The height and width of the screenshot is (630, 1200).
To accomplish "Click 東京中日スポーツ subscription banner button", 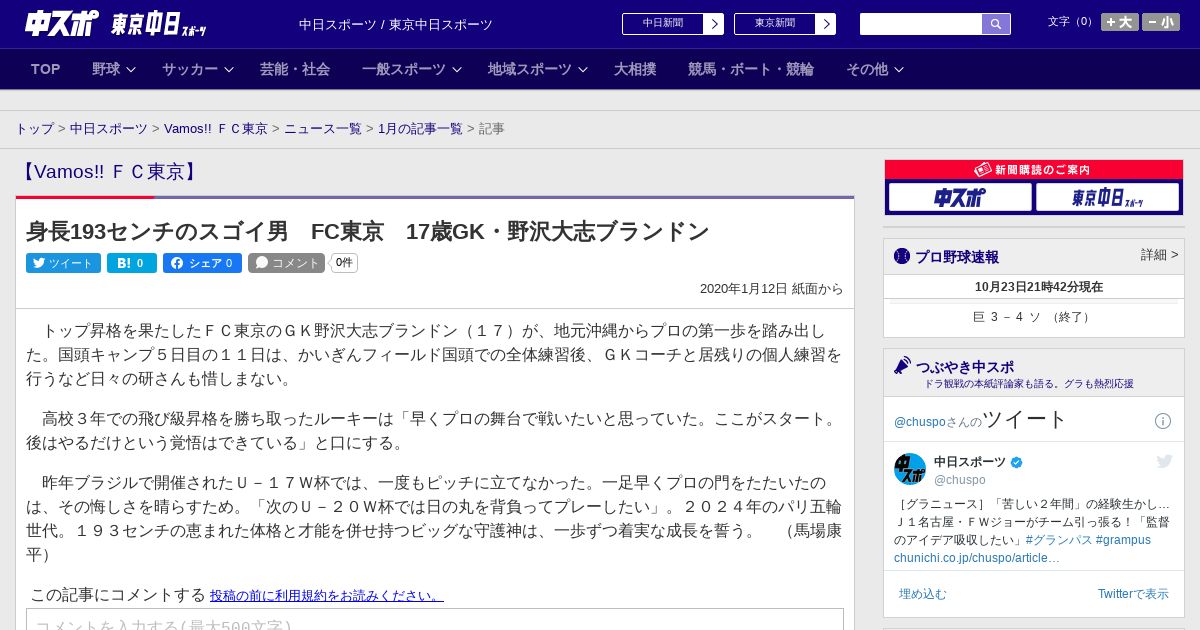I will tap(1107, 198).
